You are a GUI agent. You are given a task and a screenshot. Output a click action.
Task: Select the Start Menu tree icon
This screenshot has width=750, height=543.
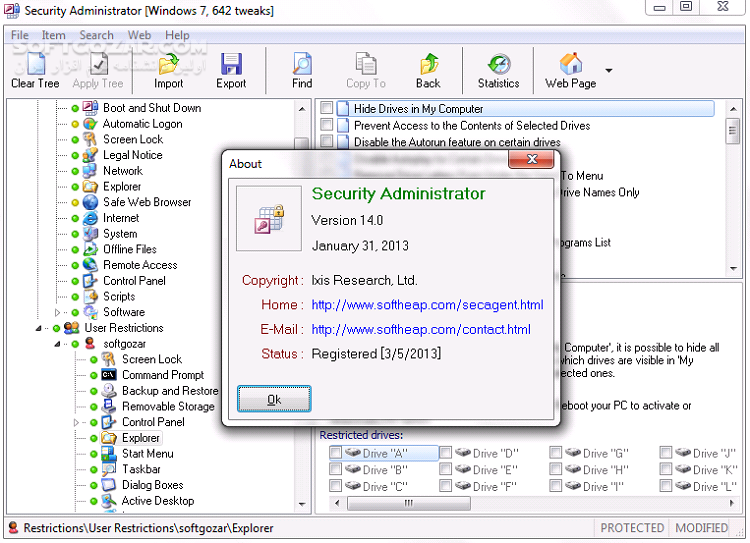tap(109, 454)
